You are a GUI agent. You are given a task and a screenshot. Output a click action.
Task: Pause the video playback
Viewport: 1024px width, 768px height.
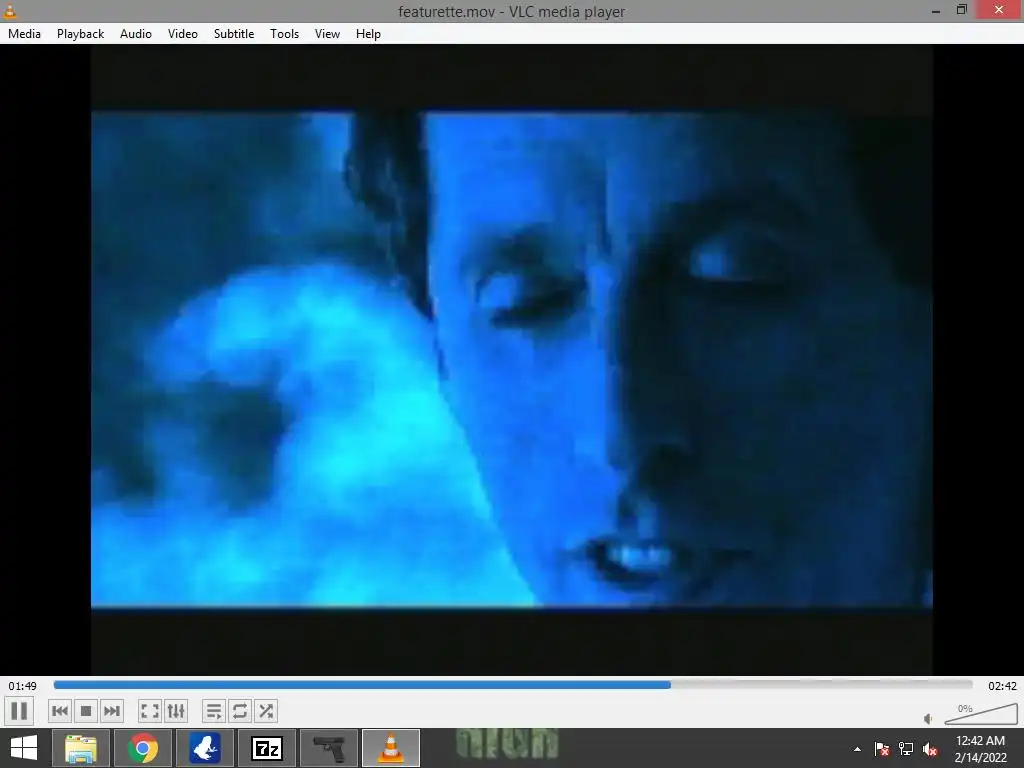20,711
